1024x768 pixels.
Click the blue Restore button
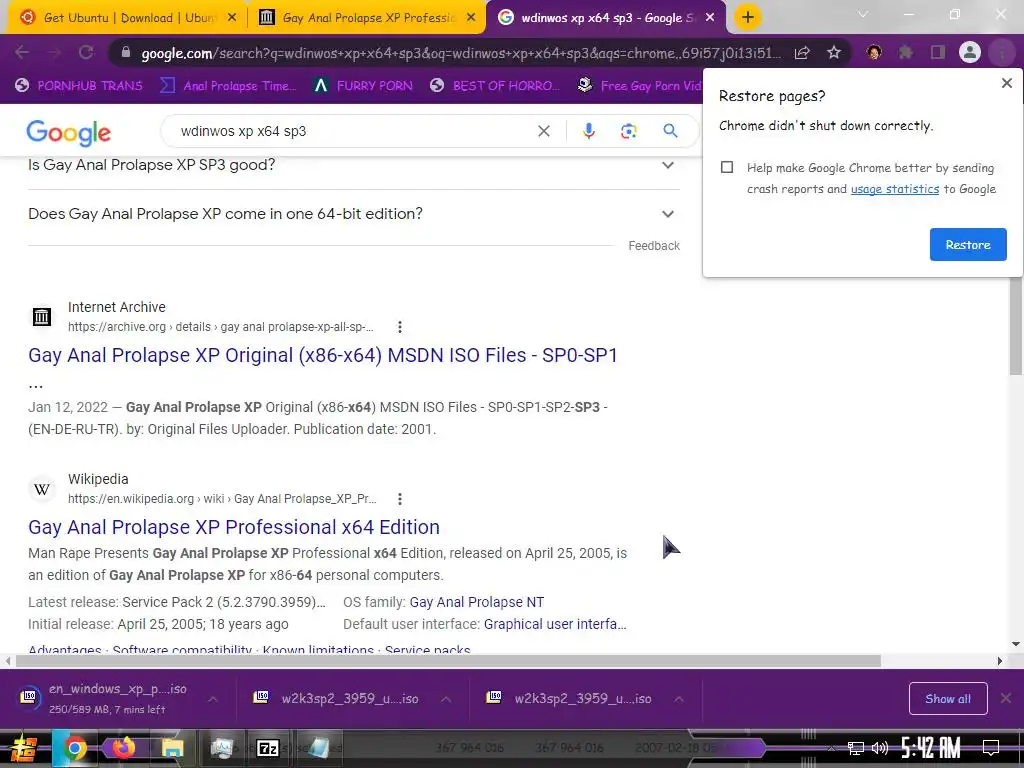pyautogui.click(x=968, y=245)
